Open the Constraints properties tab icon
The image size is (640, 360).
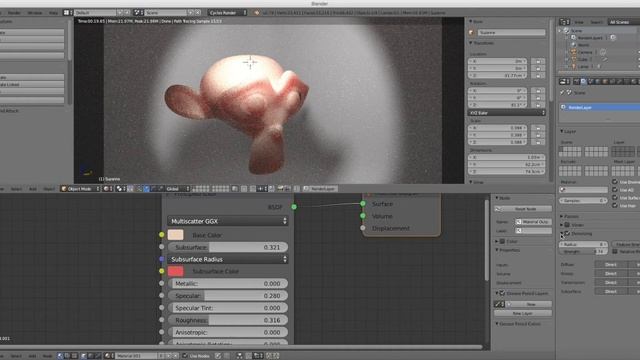coord(613,82)
